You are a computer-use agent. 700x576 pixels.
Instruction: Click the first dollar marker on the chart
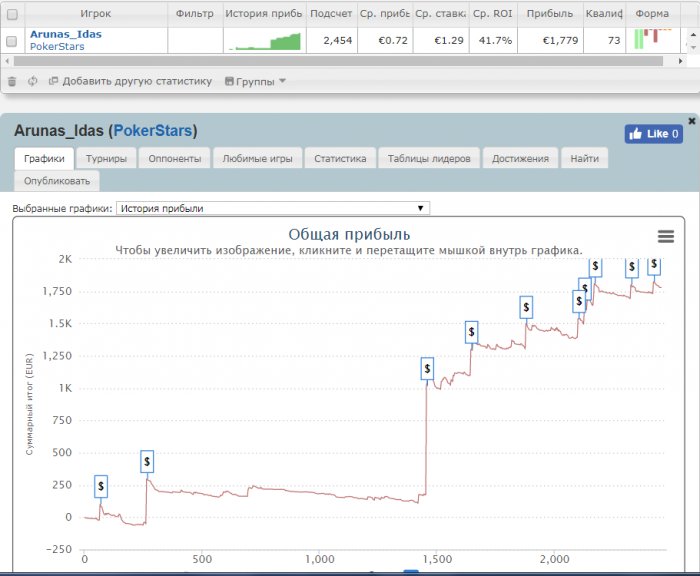coord(101,486)
